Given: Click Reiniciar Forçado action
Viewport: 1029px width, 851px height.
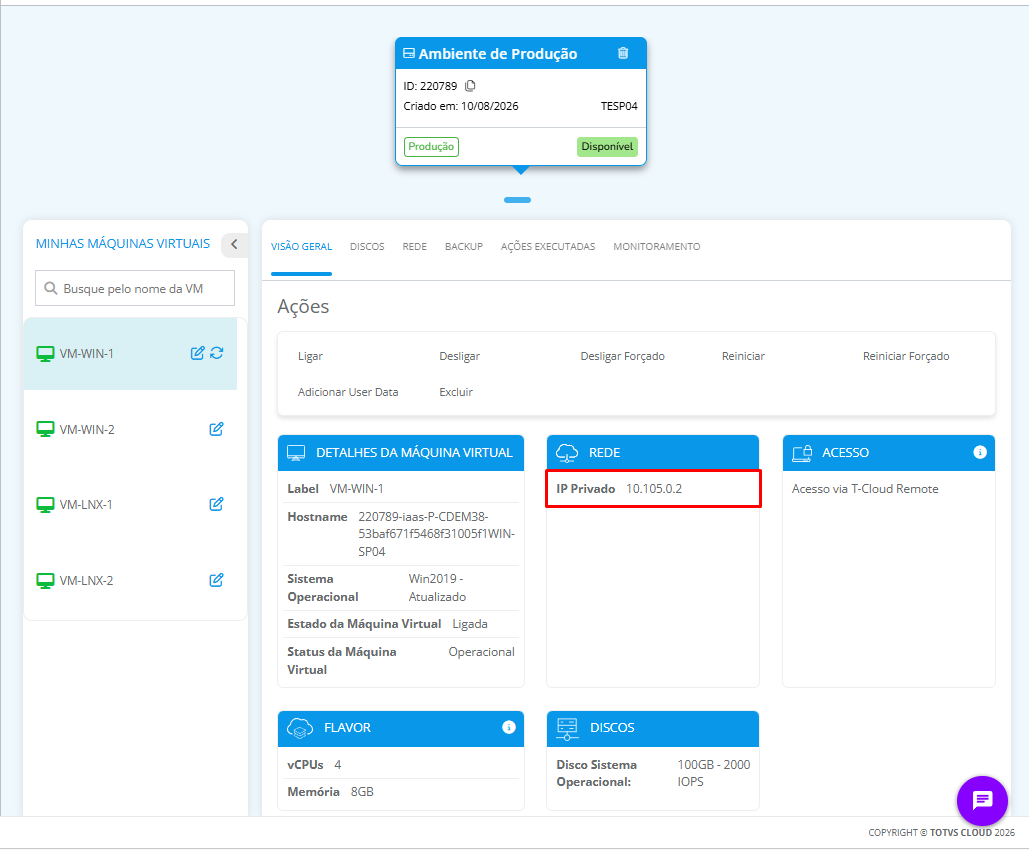Looking at the screenshot, I should click(x=906, y=356).
